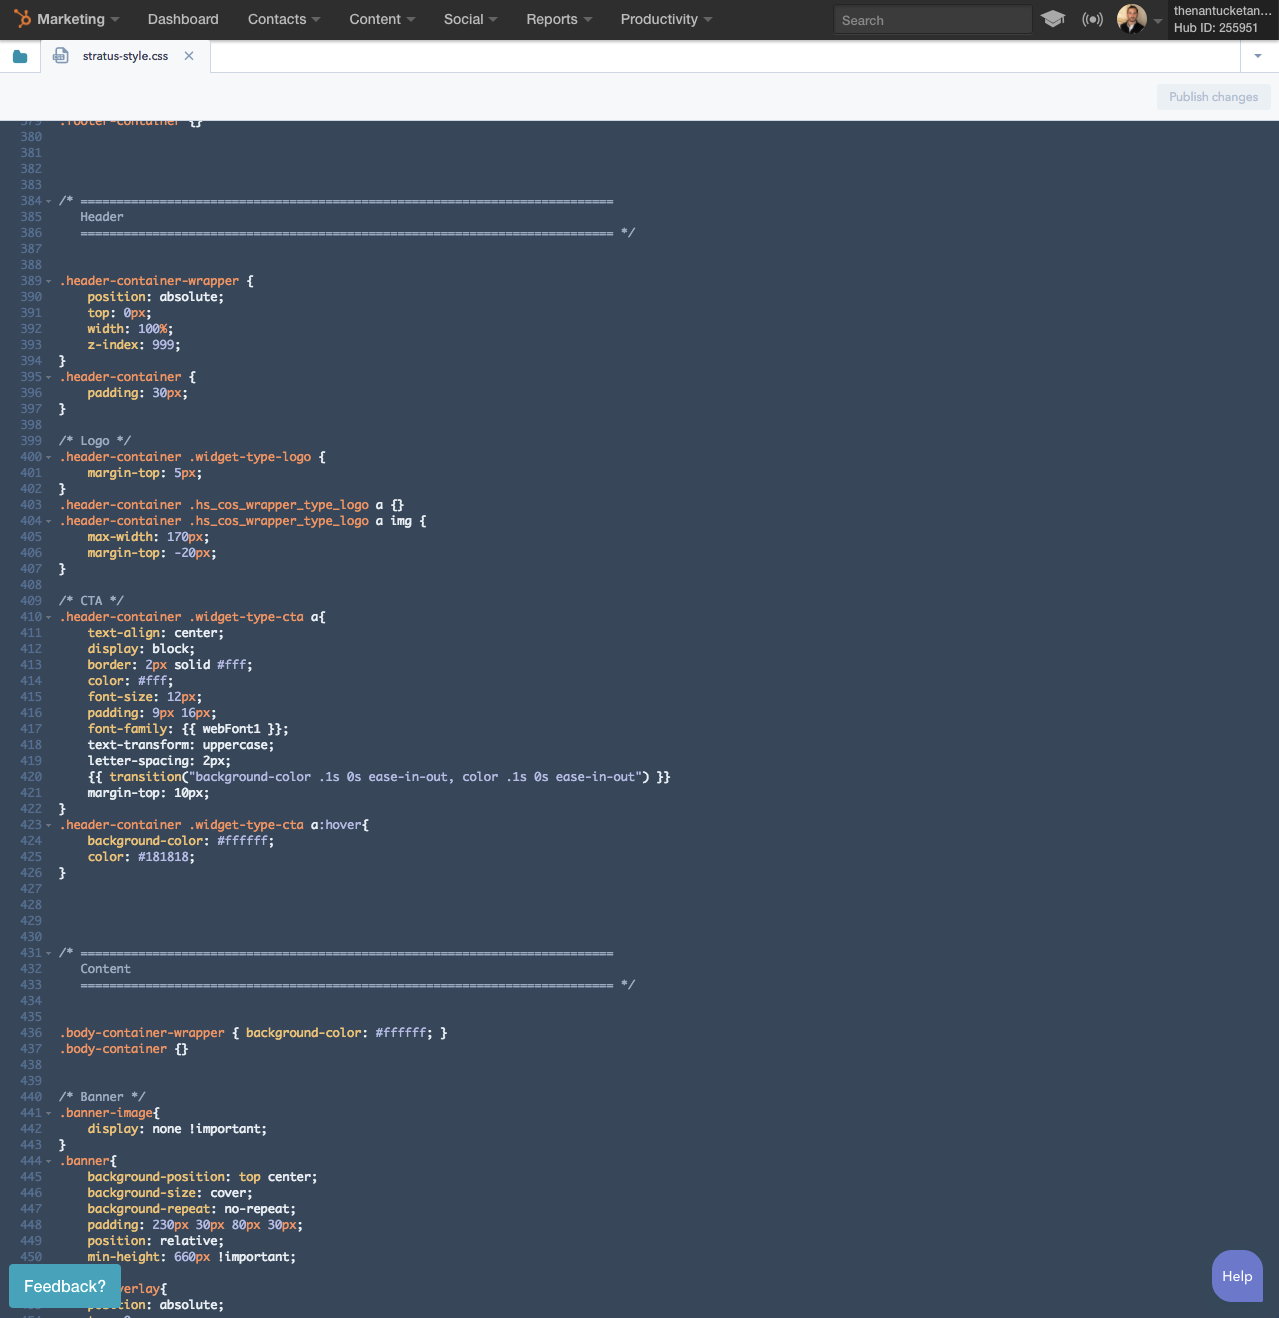Click line number 428 in gutter
Viewport: 1279px width, 1318px height.
point(31,905)
